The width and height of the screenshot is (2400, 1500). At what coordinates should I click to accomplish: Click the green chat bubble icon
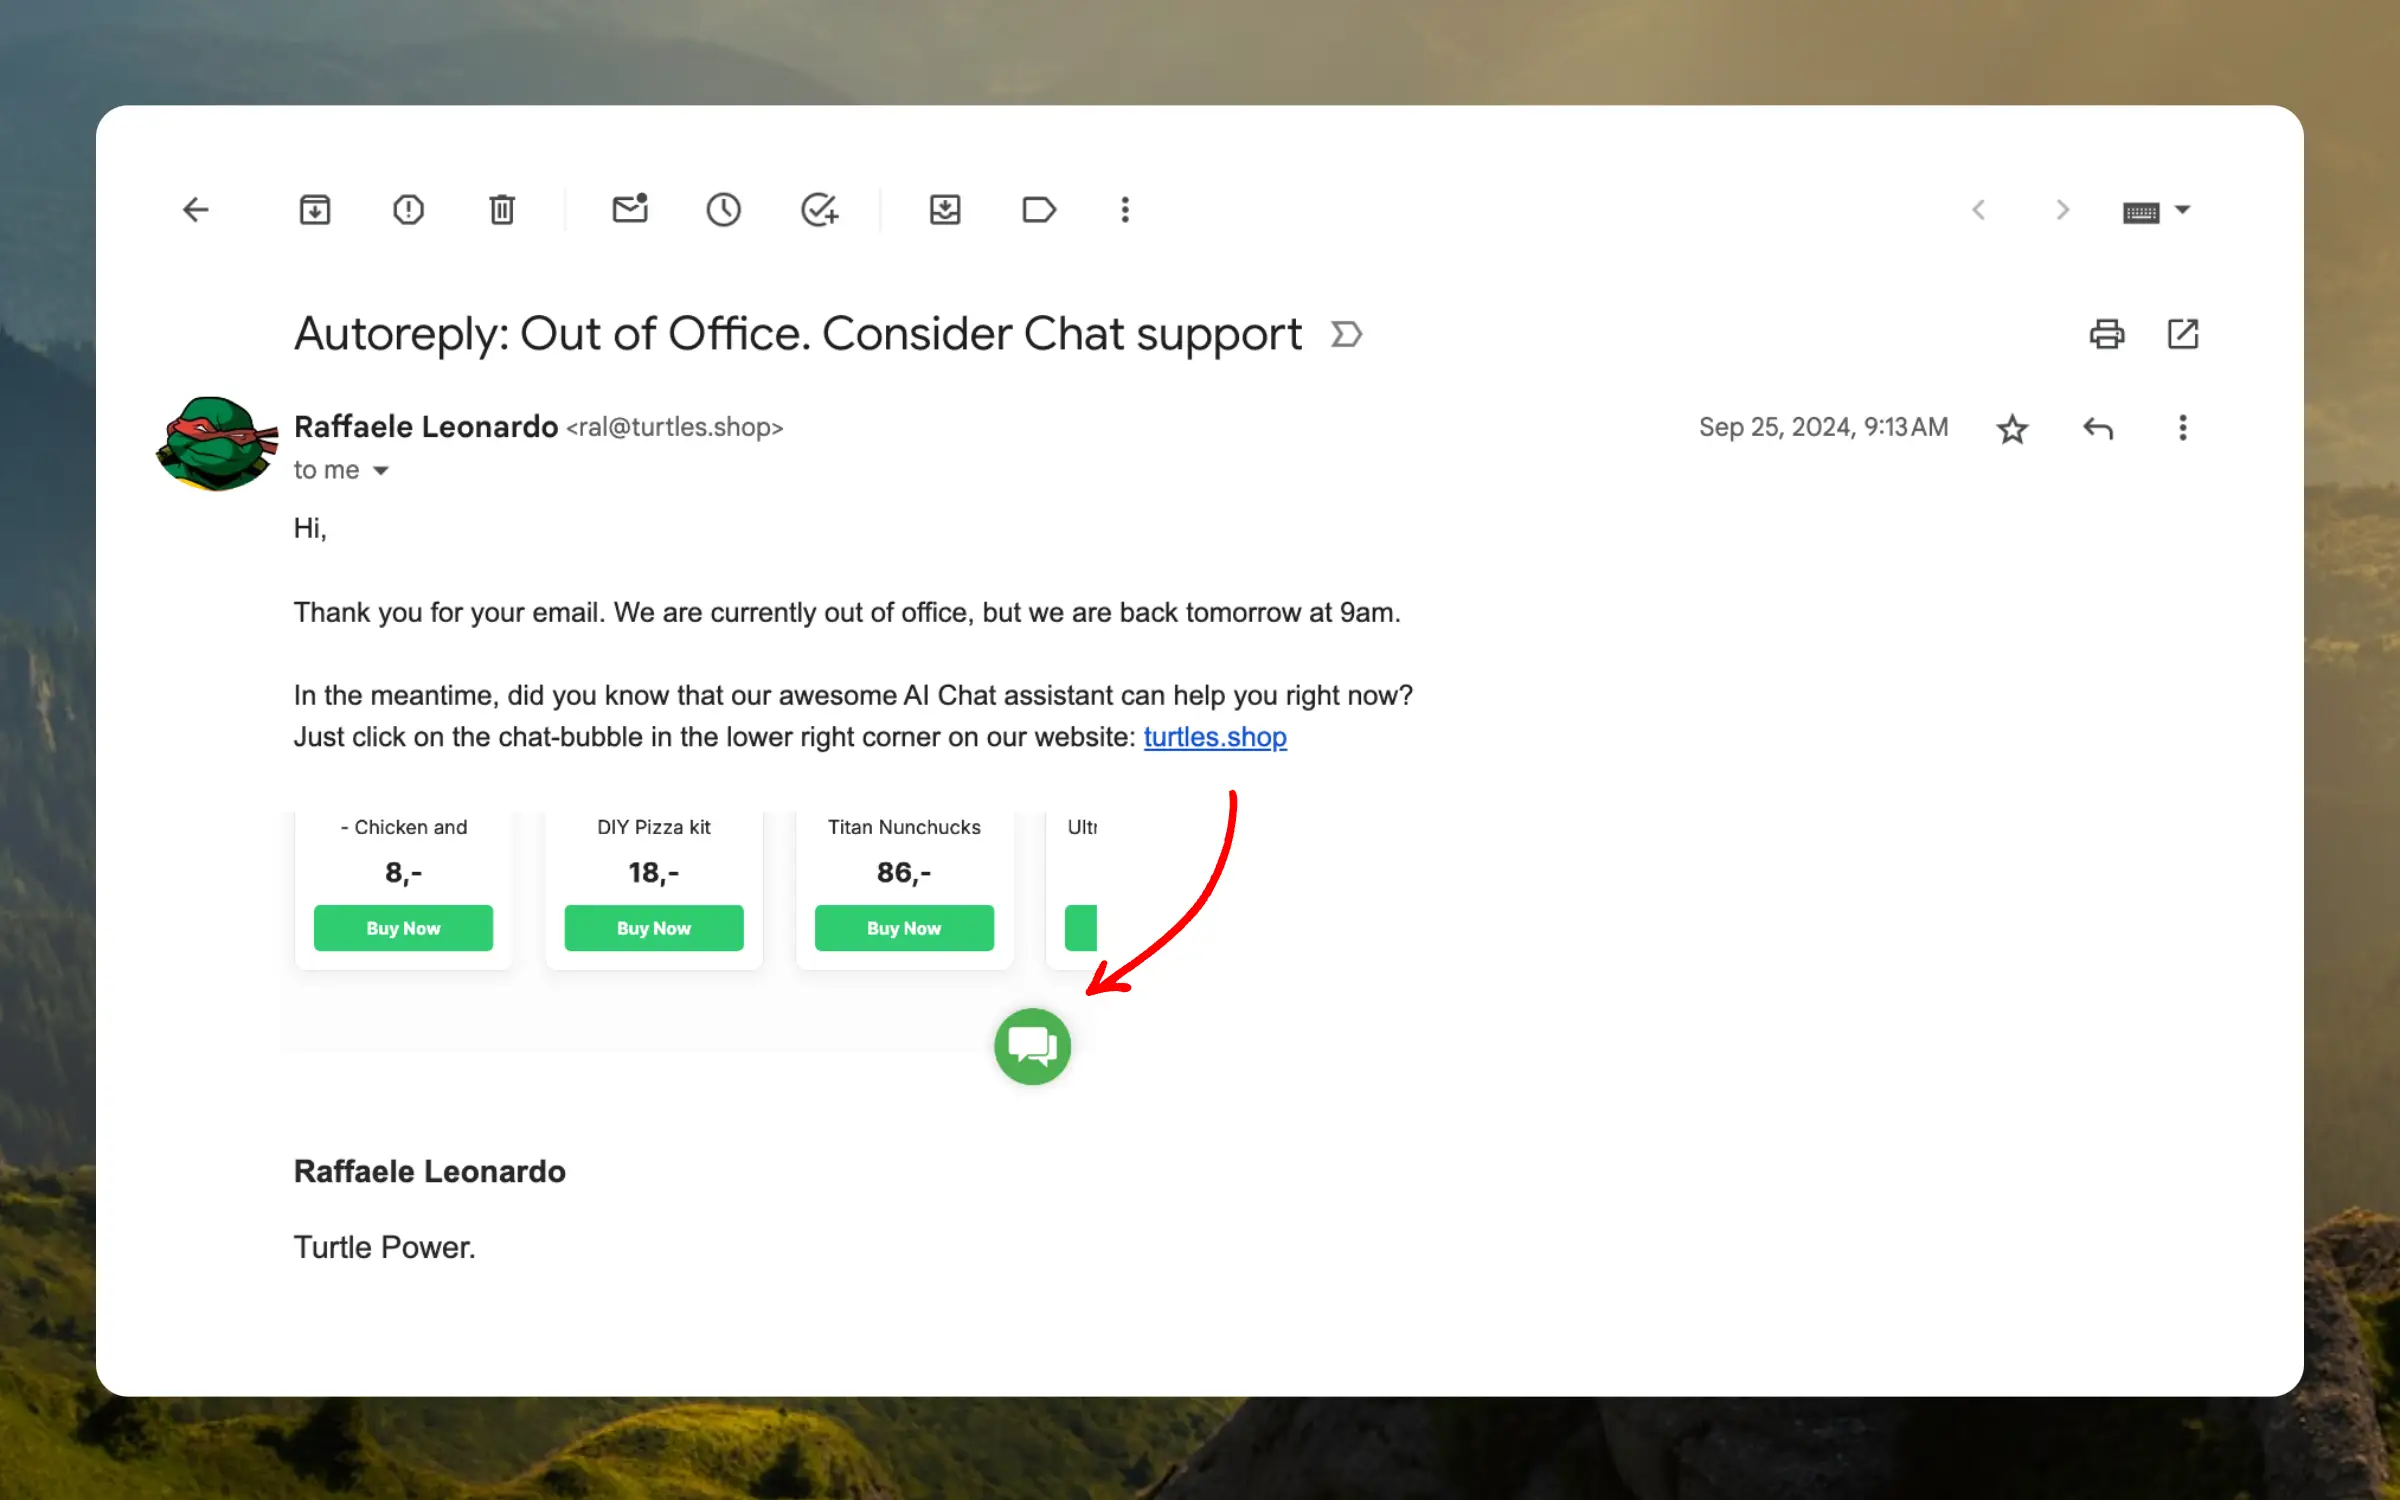click(x=1032, y=1046)
